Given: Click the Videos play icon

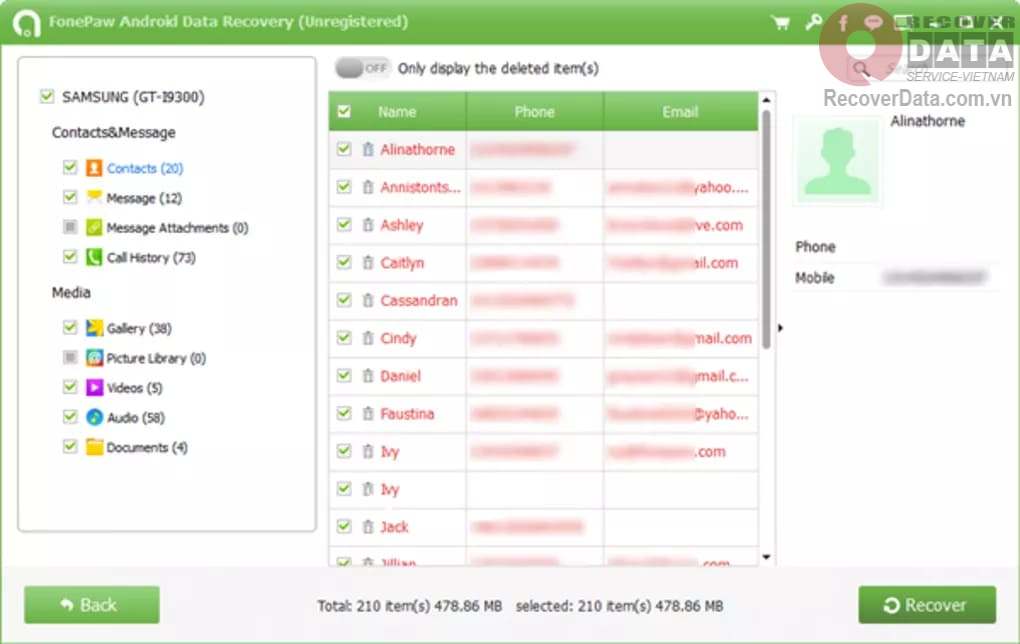Looking at the screenshot, I should (x=94, y=388).
